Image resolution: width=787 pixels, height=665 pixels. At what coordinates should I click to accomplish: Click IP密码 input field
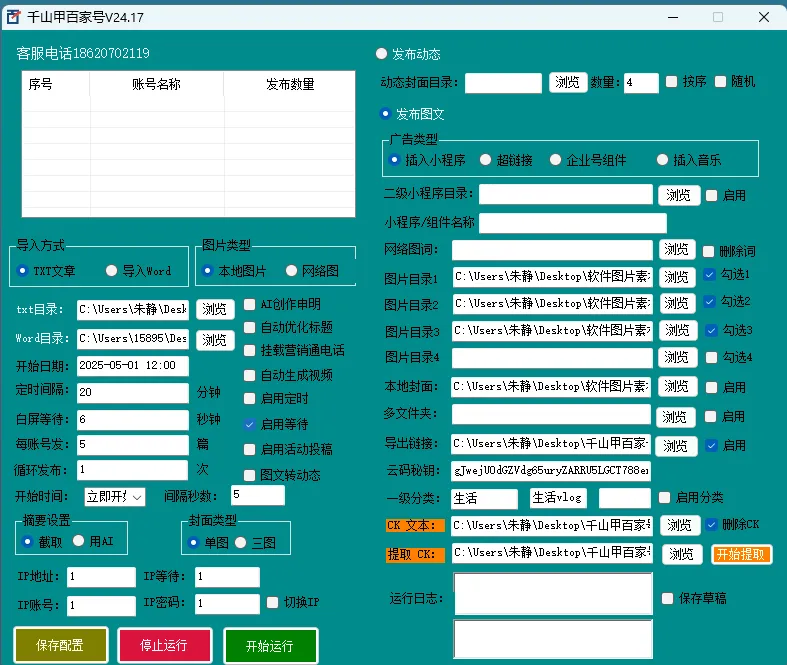[x=227, y=604]
